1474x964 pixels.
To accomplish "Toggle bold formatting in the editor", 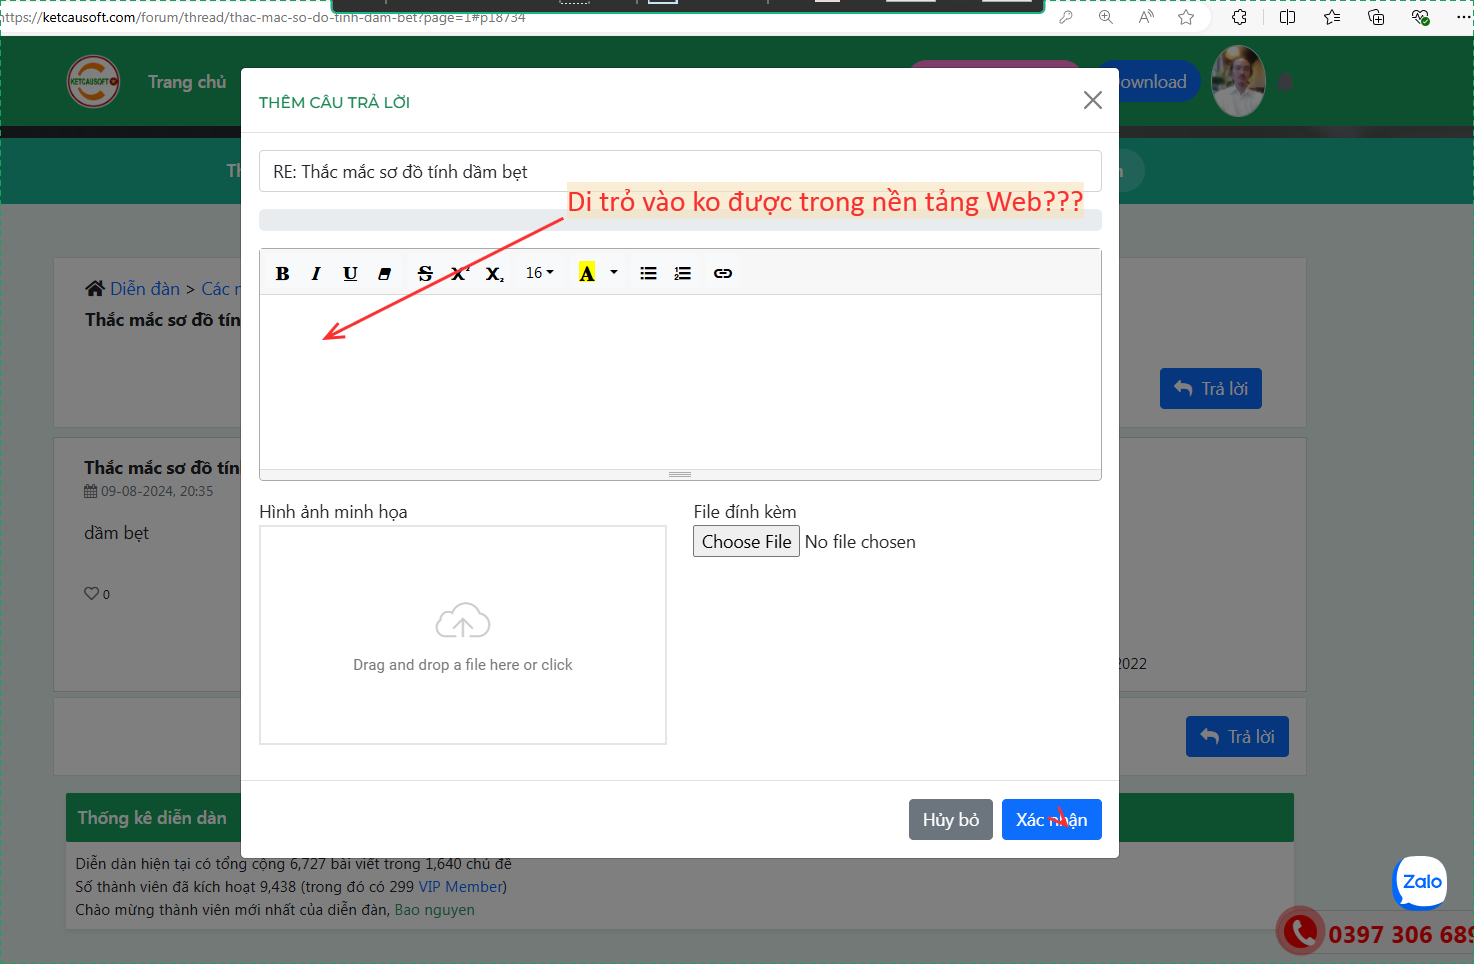I will [x=283, y=274].
